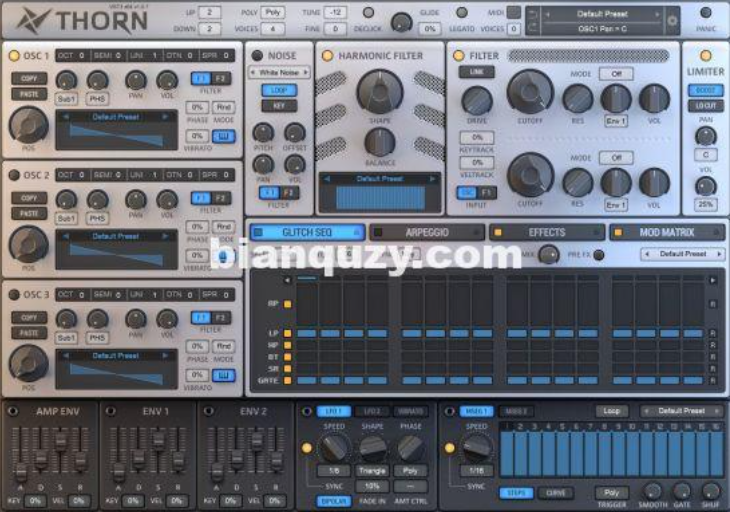
Task: Click the upper filter RES knob
Action: tap(577, 99)
